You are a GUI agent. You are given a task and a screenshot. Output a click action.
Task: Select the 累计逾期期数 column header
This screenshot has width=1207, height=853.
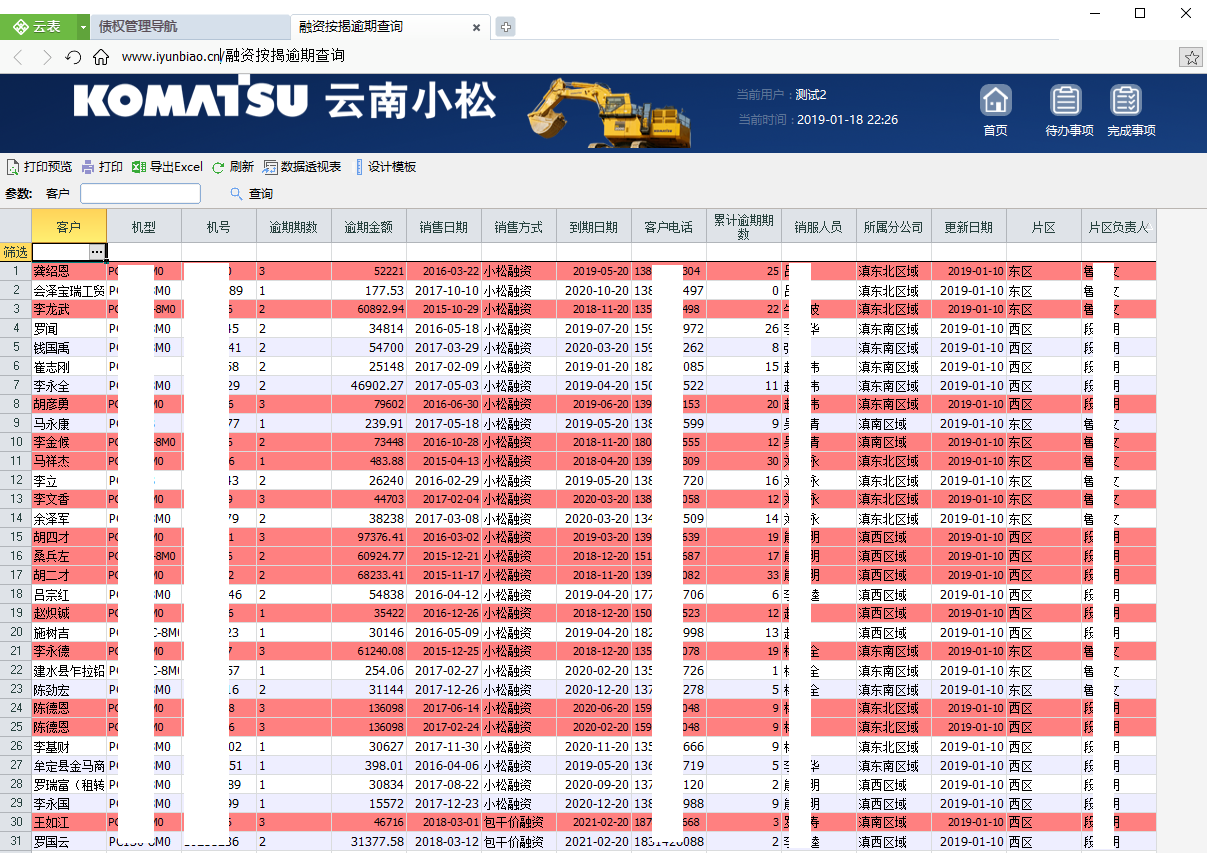point(744,227)
